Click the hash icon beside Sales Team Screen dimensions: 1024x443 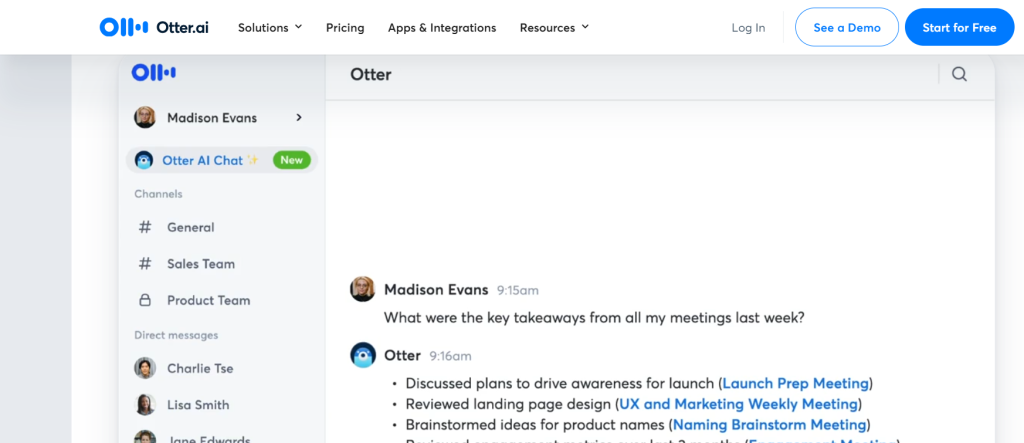(x=145, y=264)
